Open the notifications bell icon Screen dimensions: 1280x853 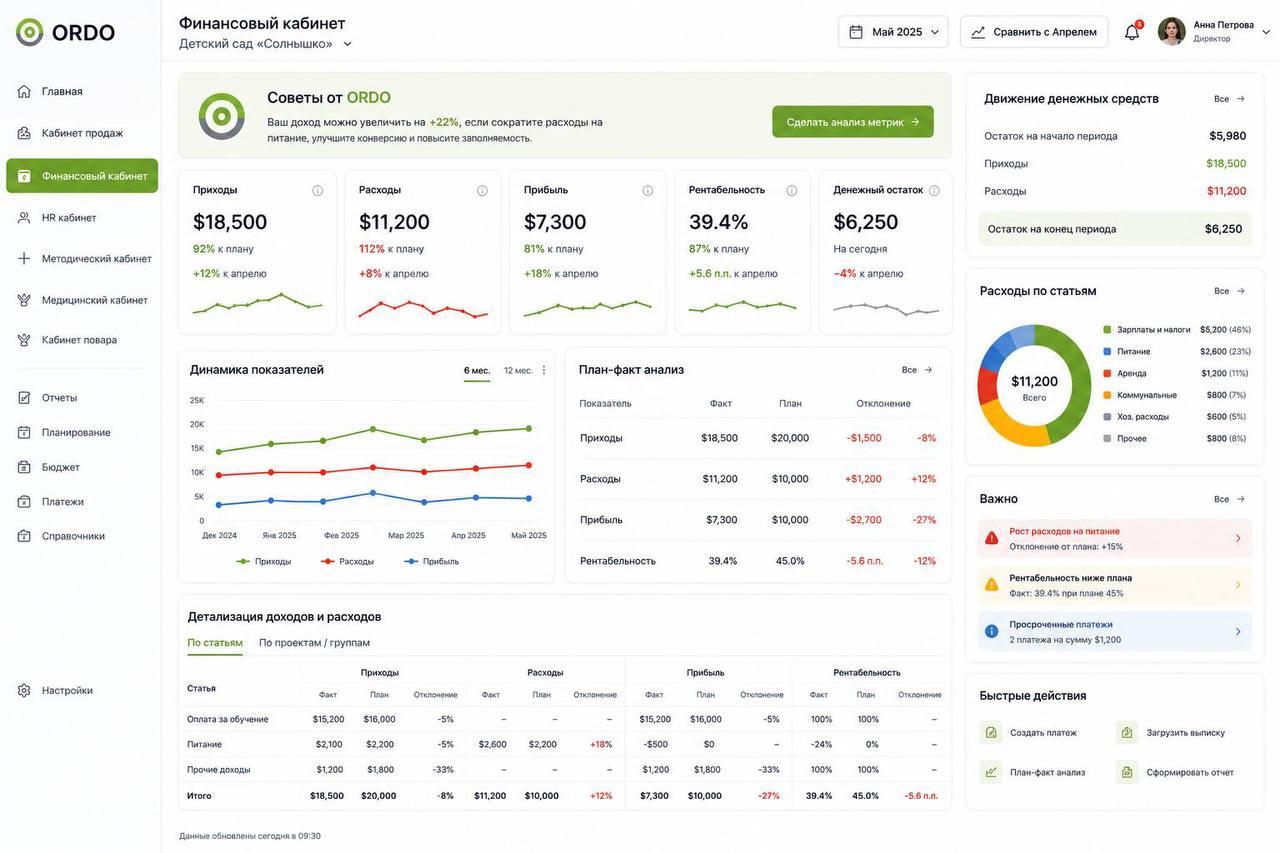pos(1132,32)
